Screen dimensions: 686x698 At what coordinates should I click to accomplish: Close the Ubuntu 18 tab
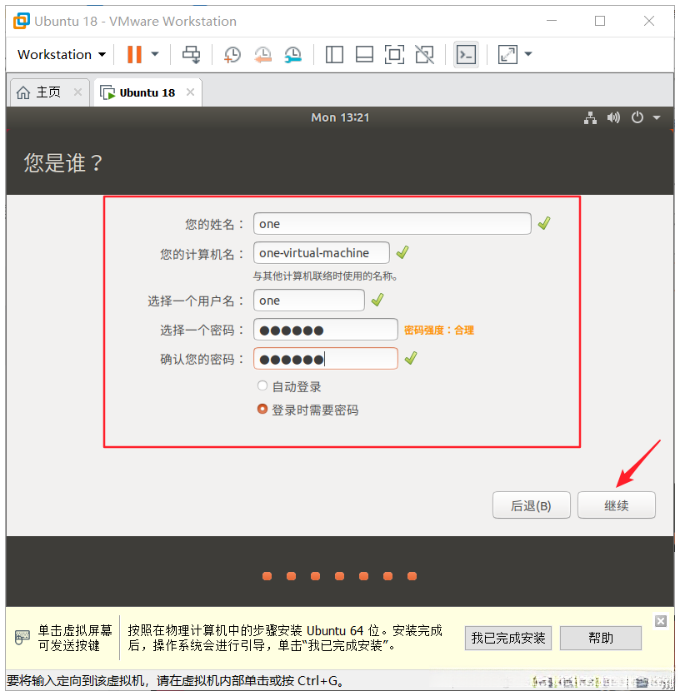[191, 92]
